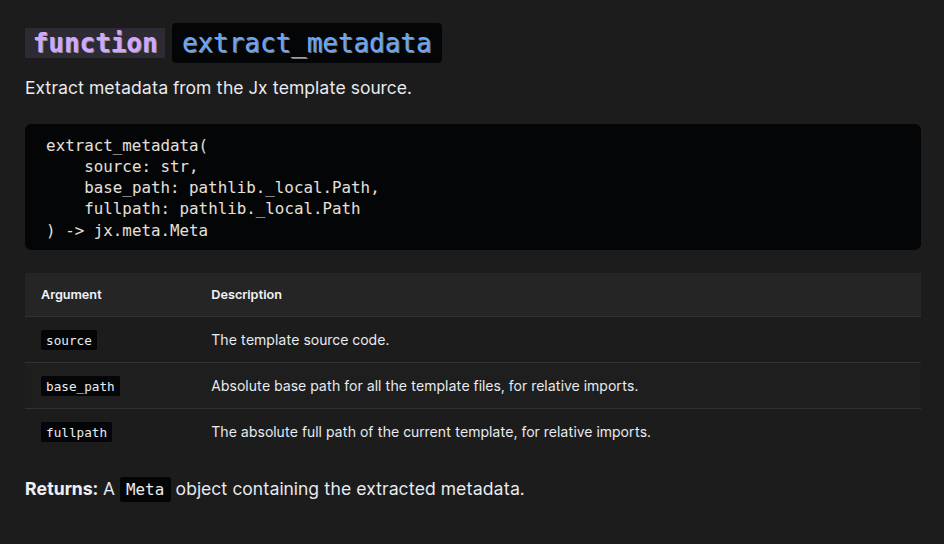Click "The template source code." description text
The image size is (944, 544).
300,340
